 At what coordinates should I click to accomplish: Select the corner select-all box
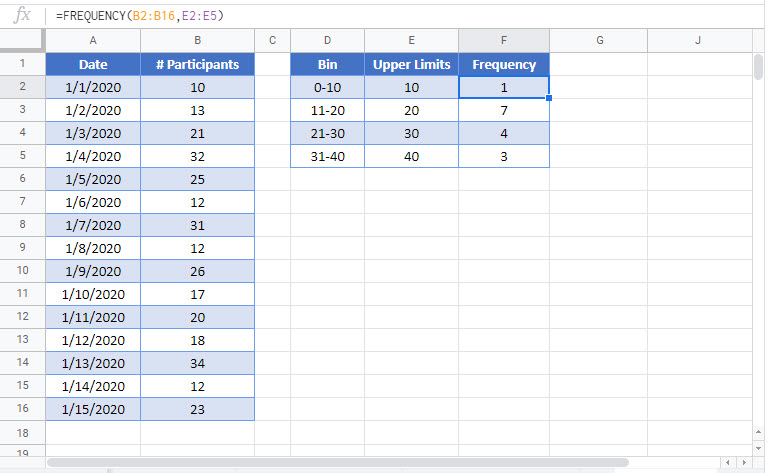pyautogui.click(x=23, y=40)
